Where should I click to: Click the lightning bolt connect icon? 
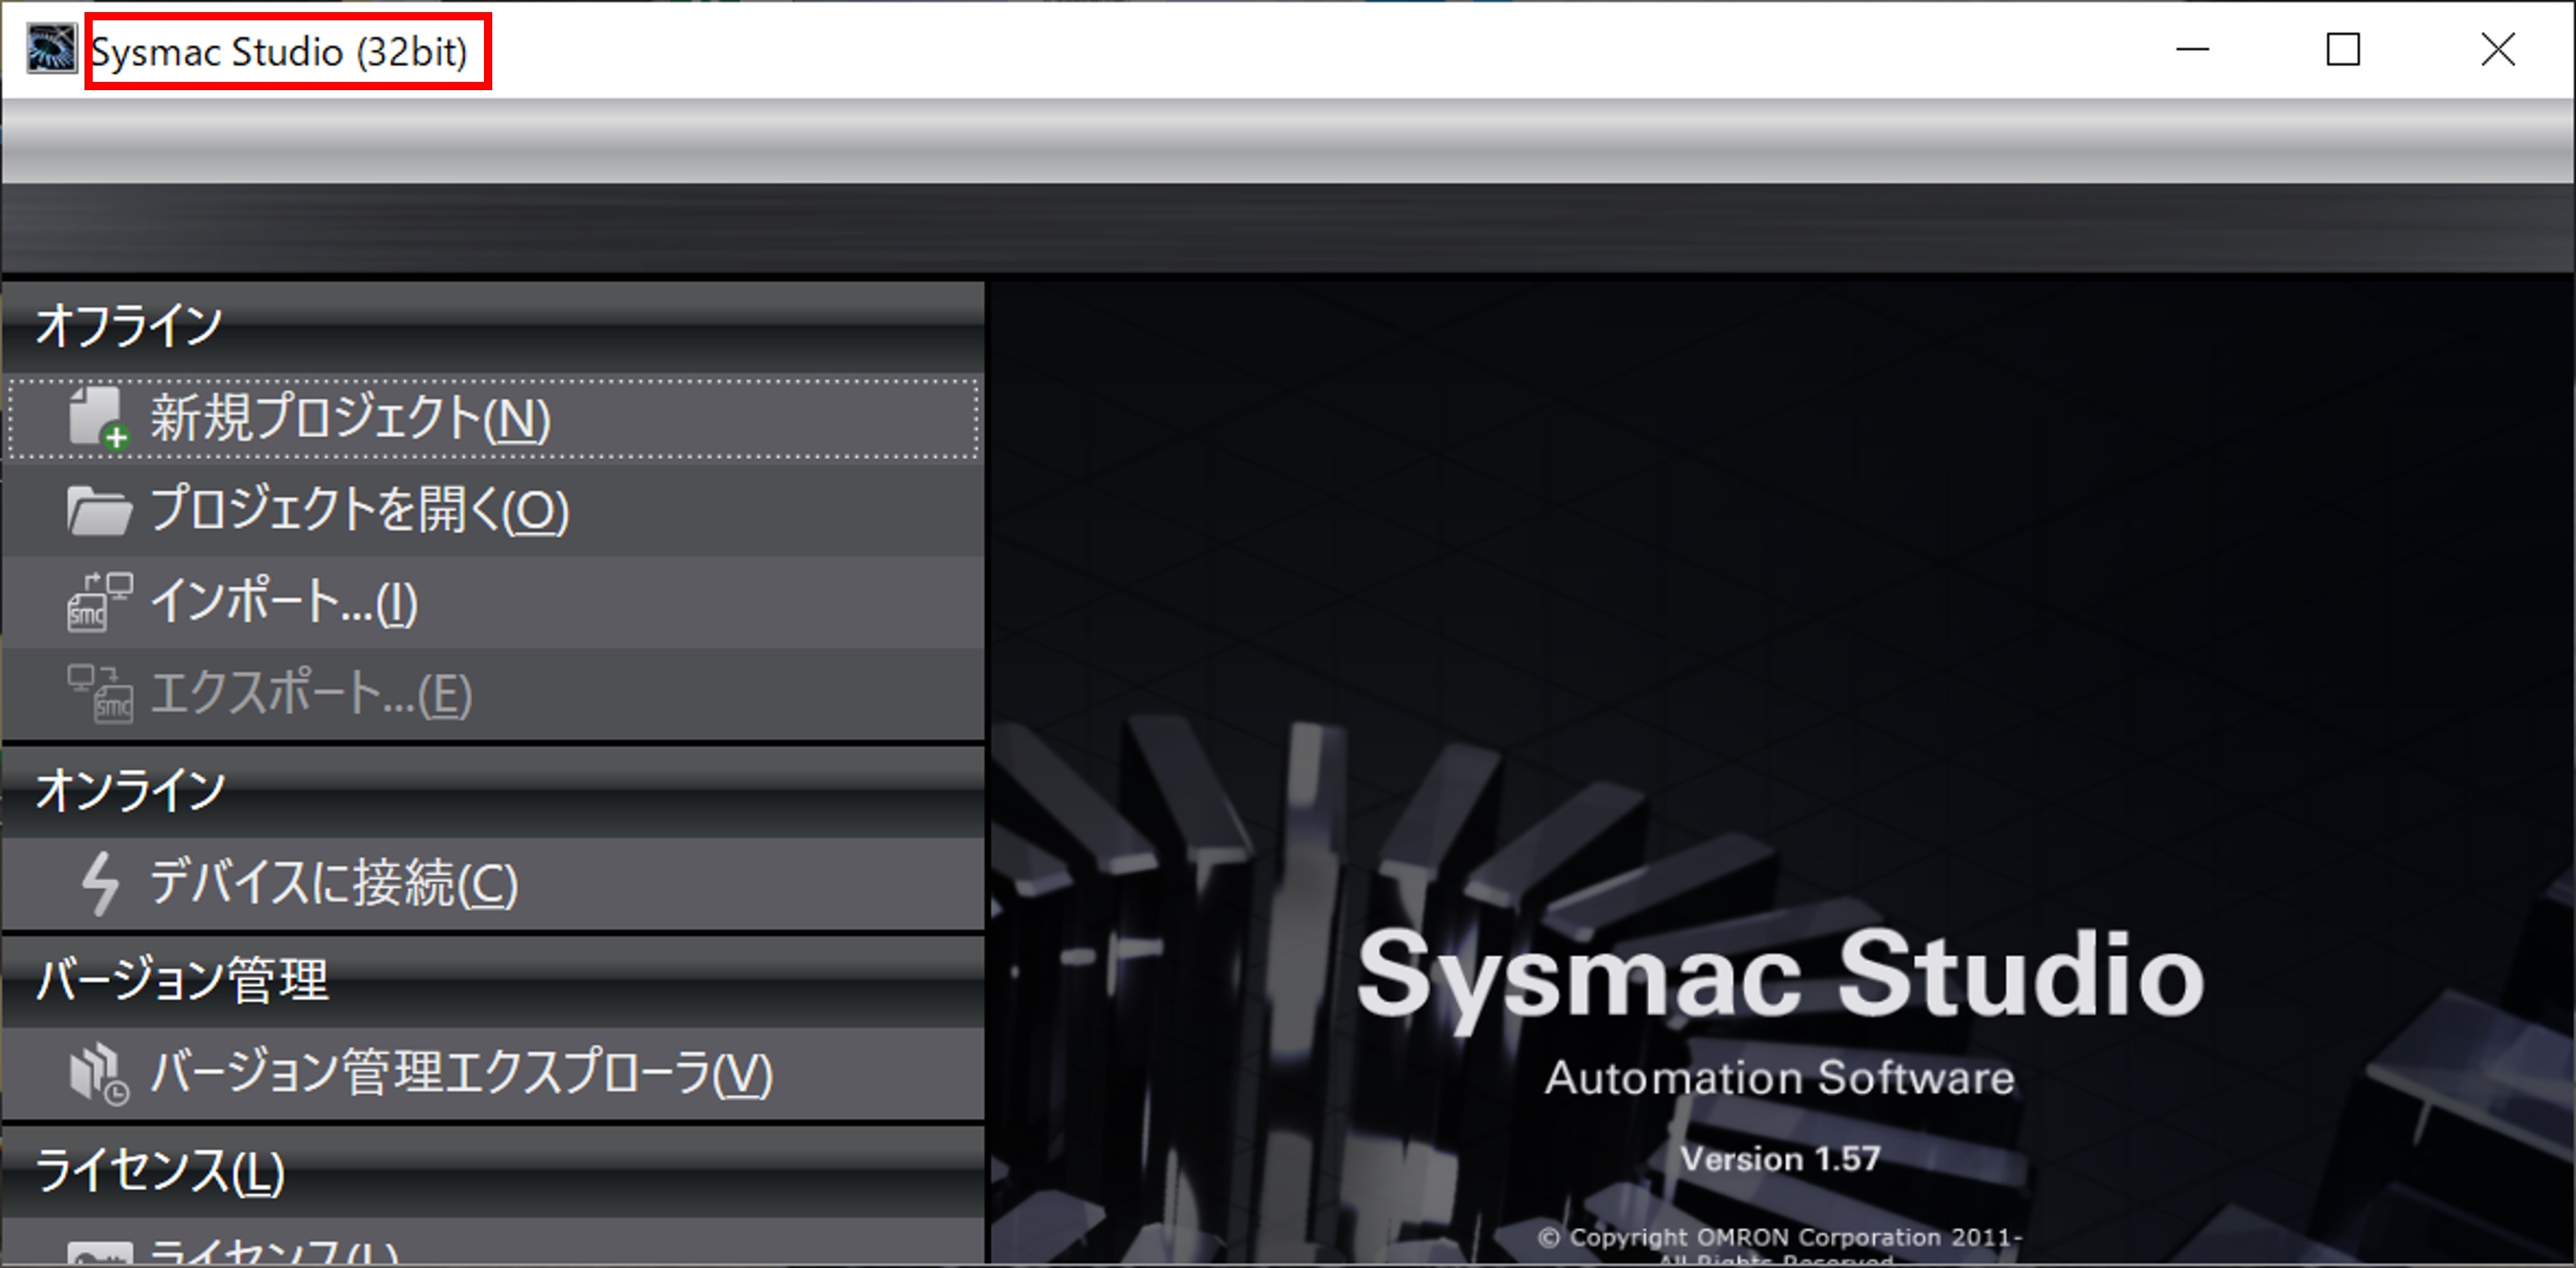click(100, 883)
